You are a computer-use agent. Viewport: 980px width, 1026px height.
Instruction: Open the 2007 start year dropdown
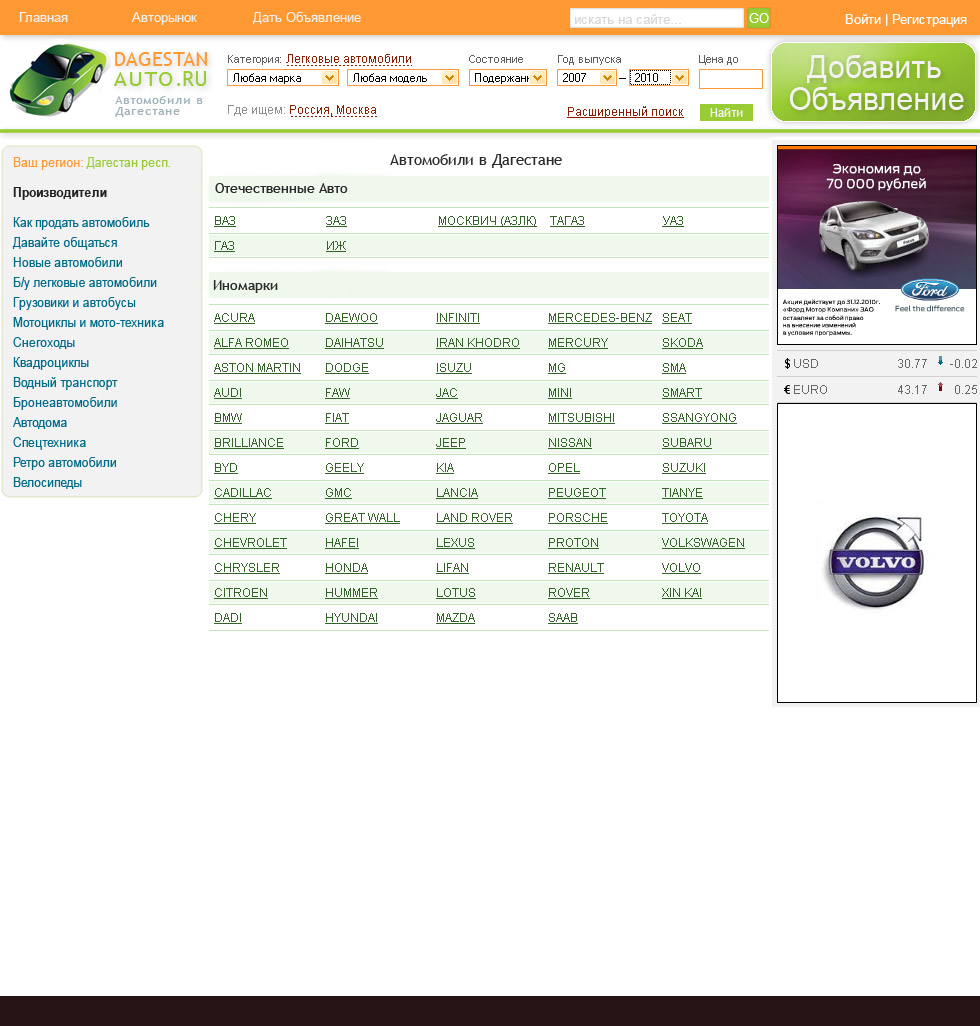click(x=587, y=78)
